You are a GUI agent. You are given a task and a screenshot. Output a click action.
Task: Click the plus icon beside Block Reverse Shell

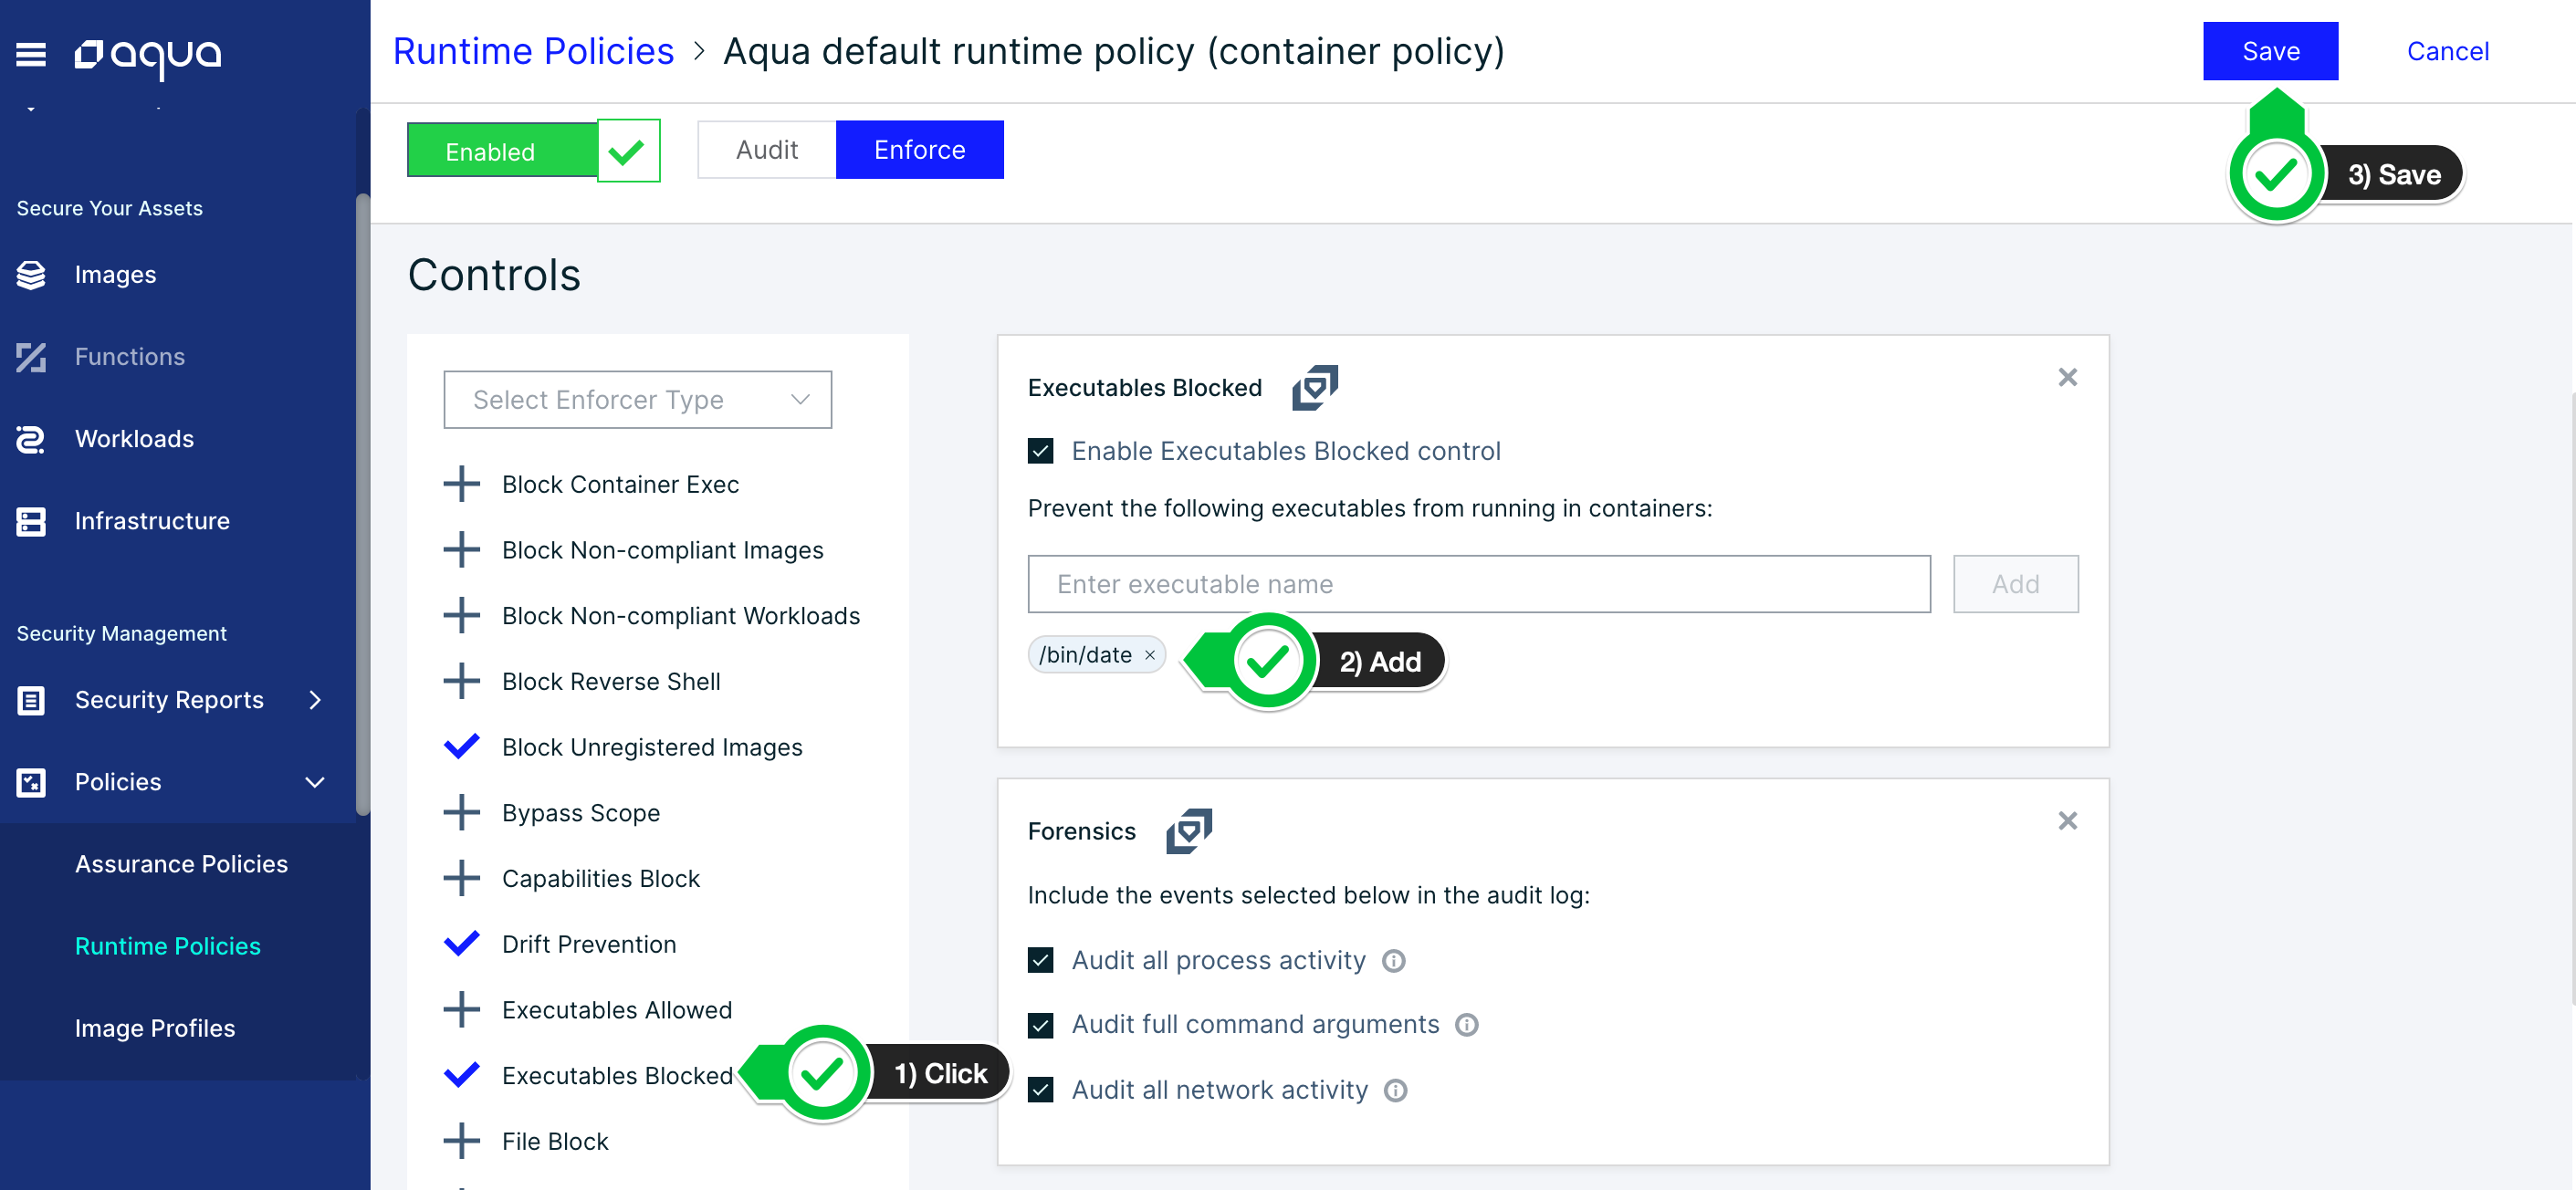[461, 681]
